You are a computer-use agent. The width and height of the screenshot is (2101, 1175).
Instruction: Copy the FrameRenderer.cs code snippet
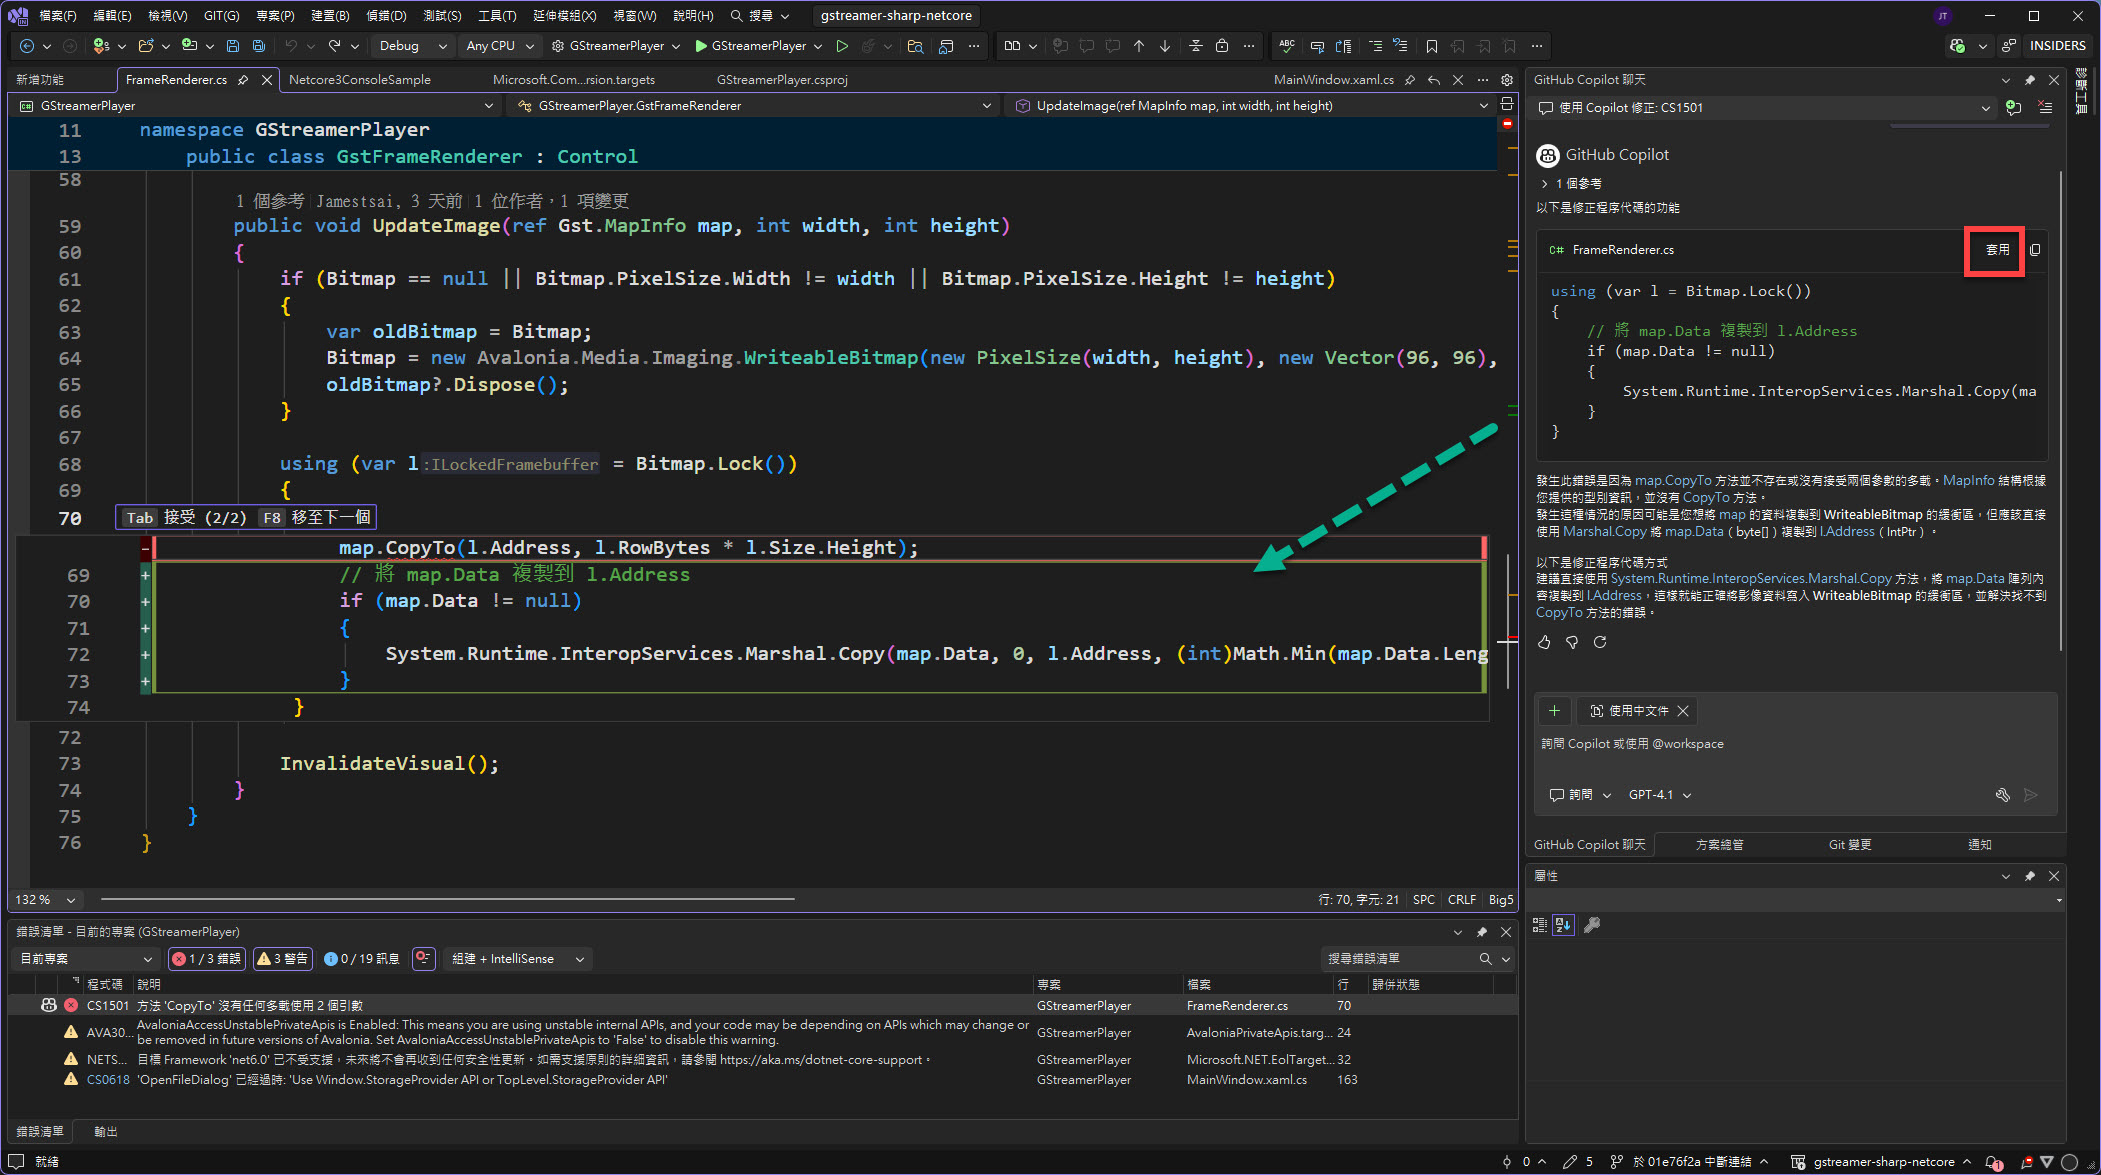click(x=2035, y=250)
